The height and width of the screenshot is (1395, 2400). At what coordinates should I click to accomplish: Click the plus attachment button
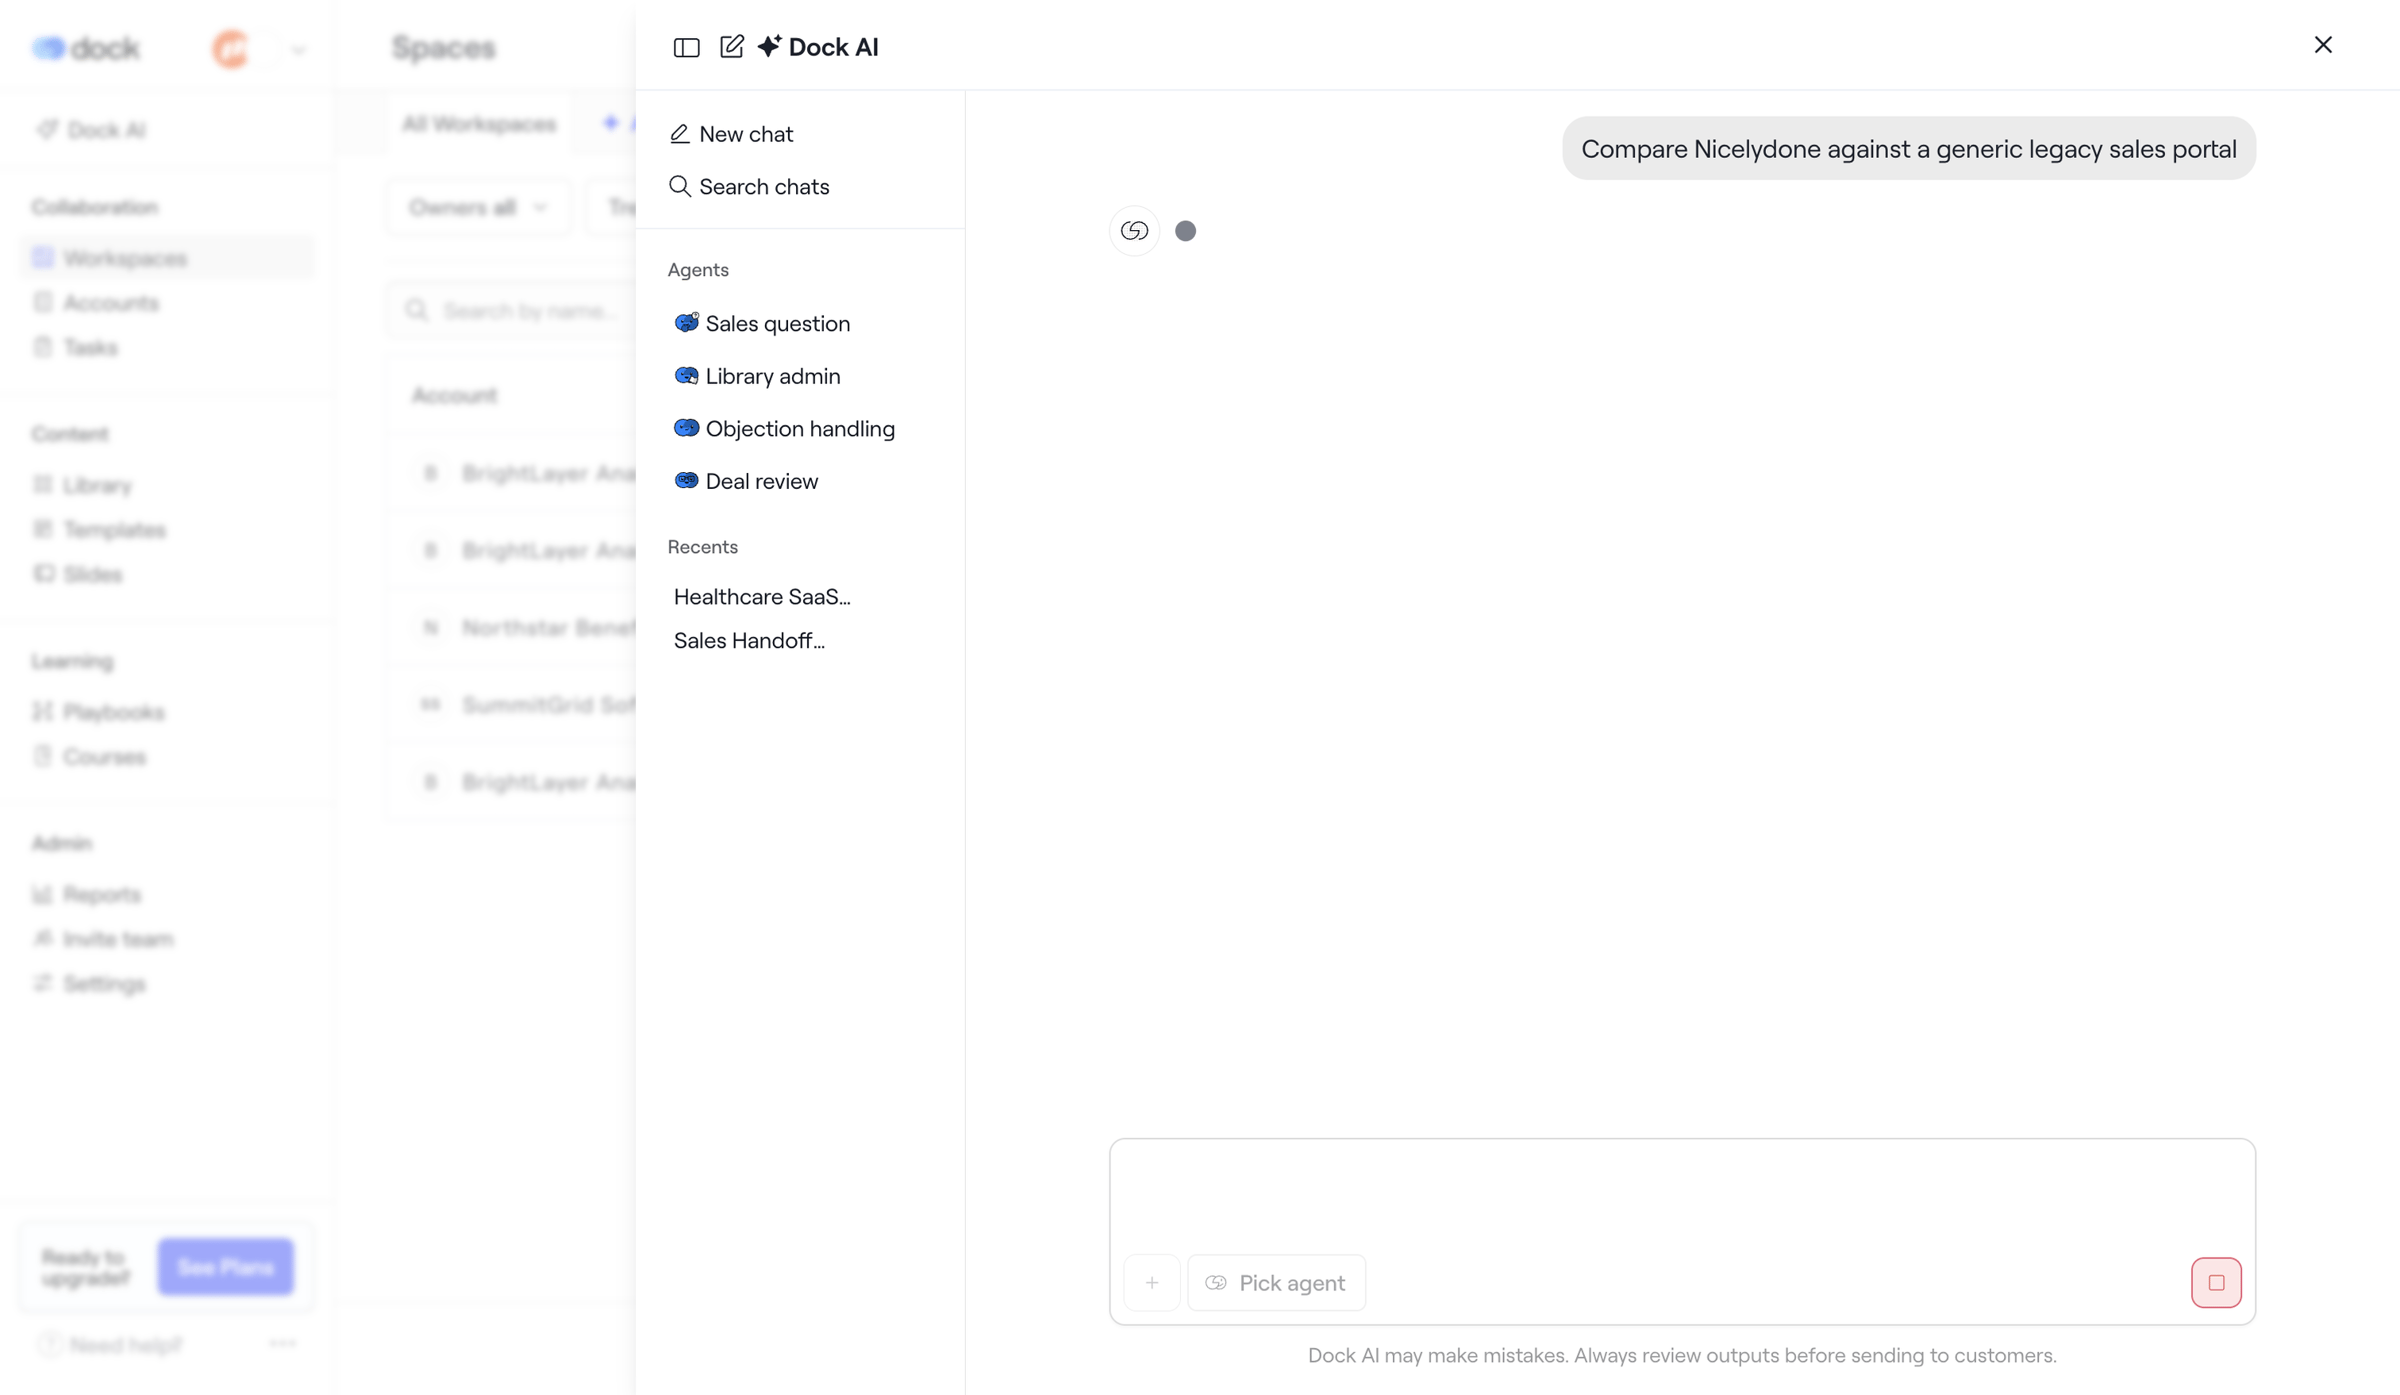(x=1152, y=1283)
